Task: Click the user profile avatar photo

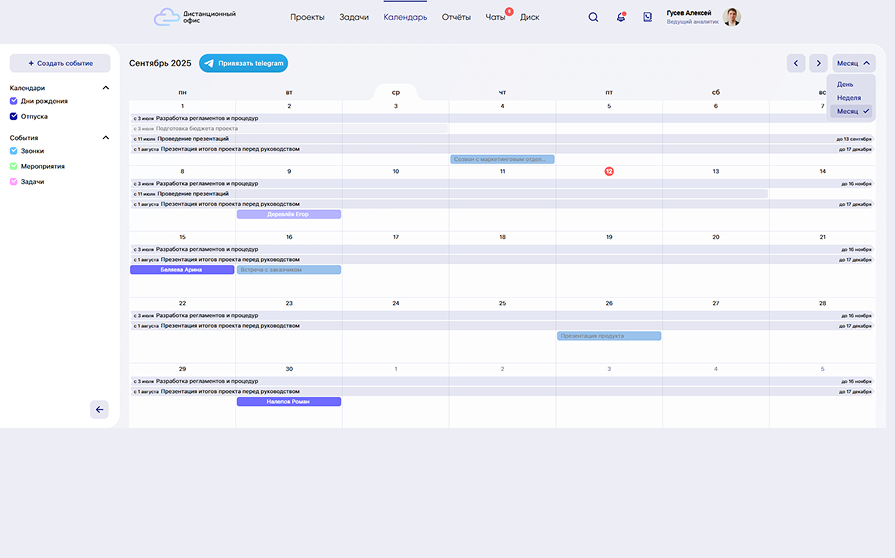Action: (x=732, y=17)
